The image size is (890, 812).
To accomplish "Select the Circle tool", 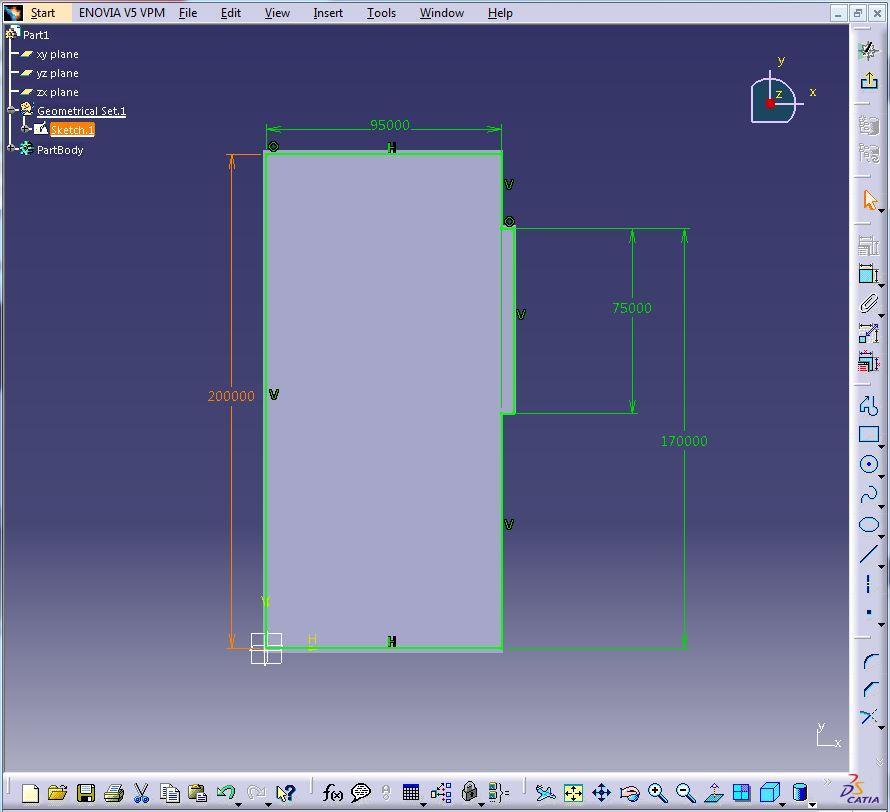I will pos(868,464).
